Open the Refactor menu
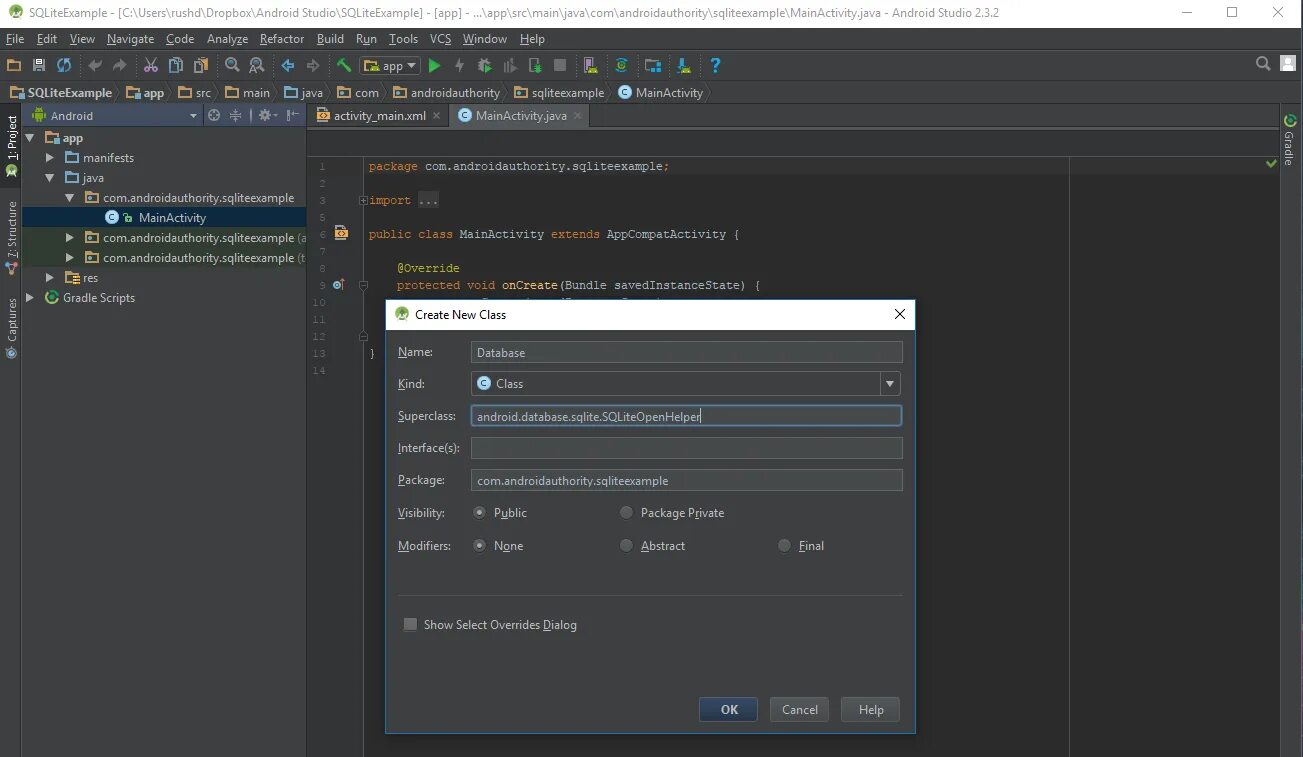The width and height of the screenshot is (1303, 757). [x=282, y=39]
